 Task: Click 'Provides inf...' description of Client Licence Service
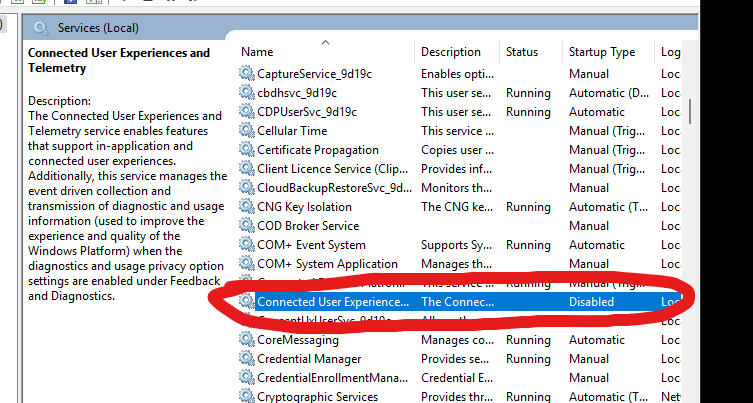457,169
